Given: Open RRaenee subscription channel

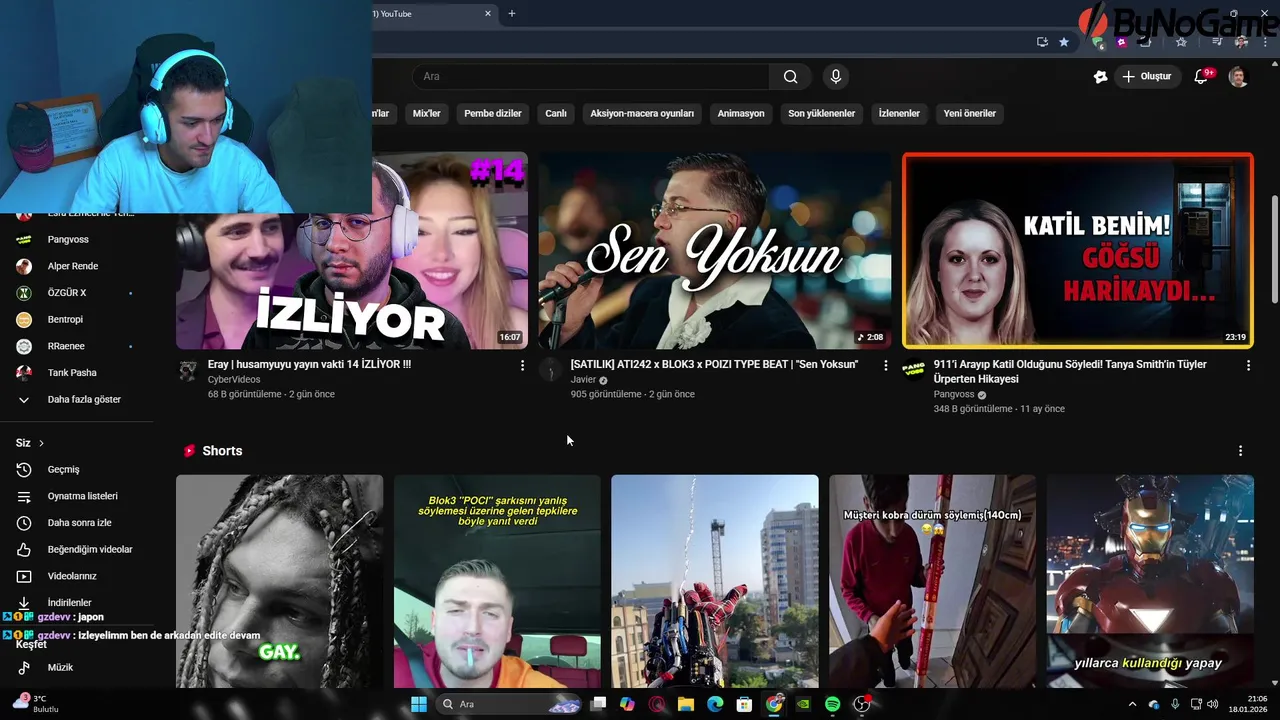Looking at the screenshot, I should [x=76, y=346].
